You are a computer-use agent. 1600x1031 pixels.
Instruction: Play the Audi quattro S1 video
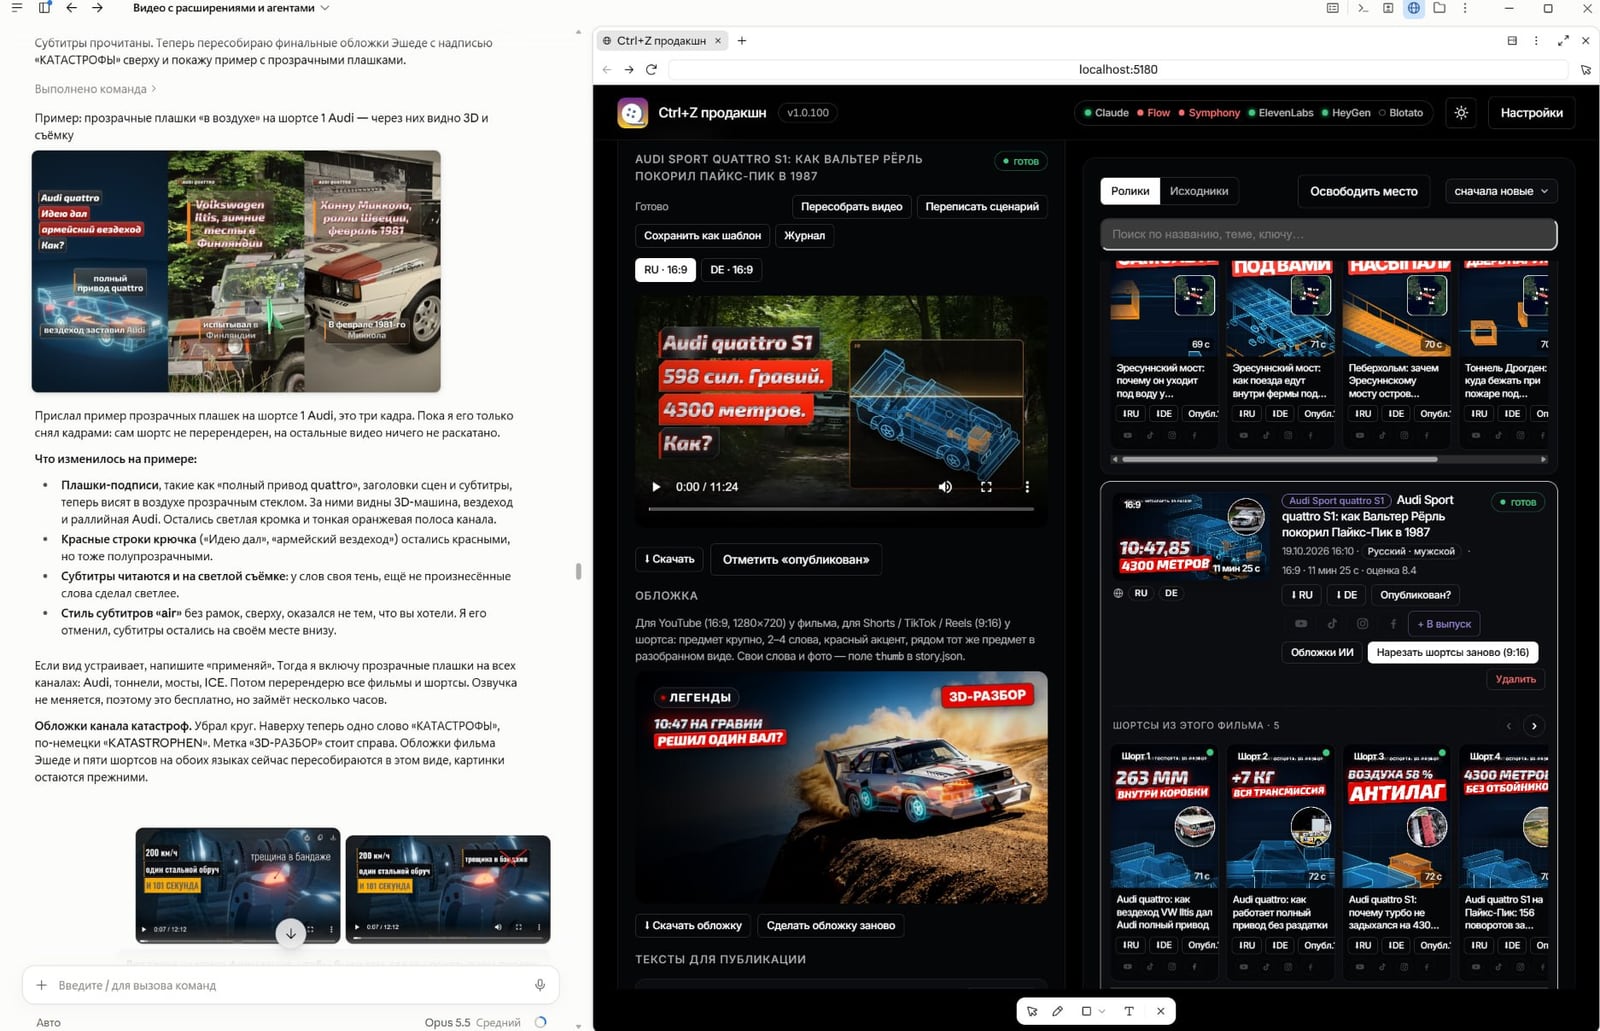(656, 487)
